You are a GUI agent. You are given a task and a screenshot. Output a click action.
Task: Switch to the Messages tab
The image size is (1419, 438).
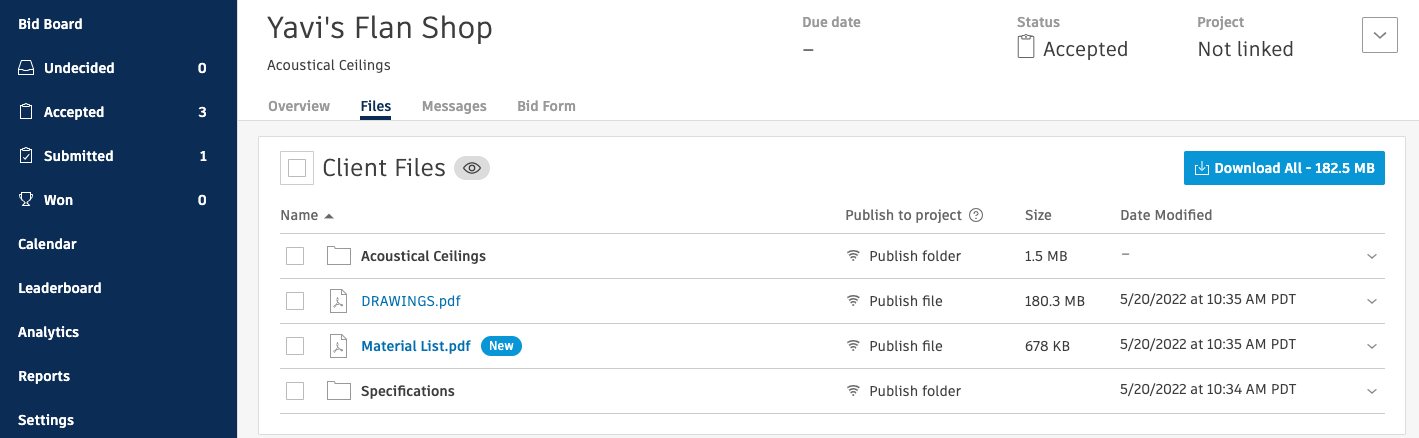[454, 106]
